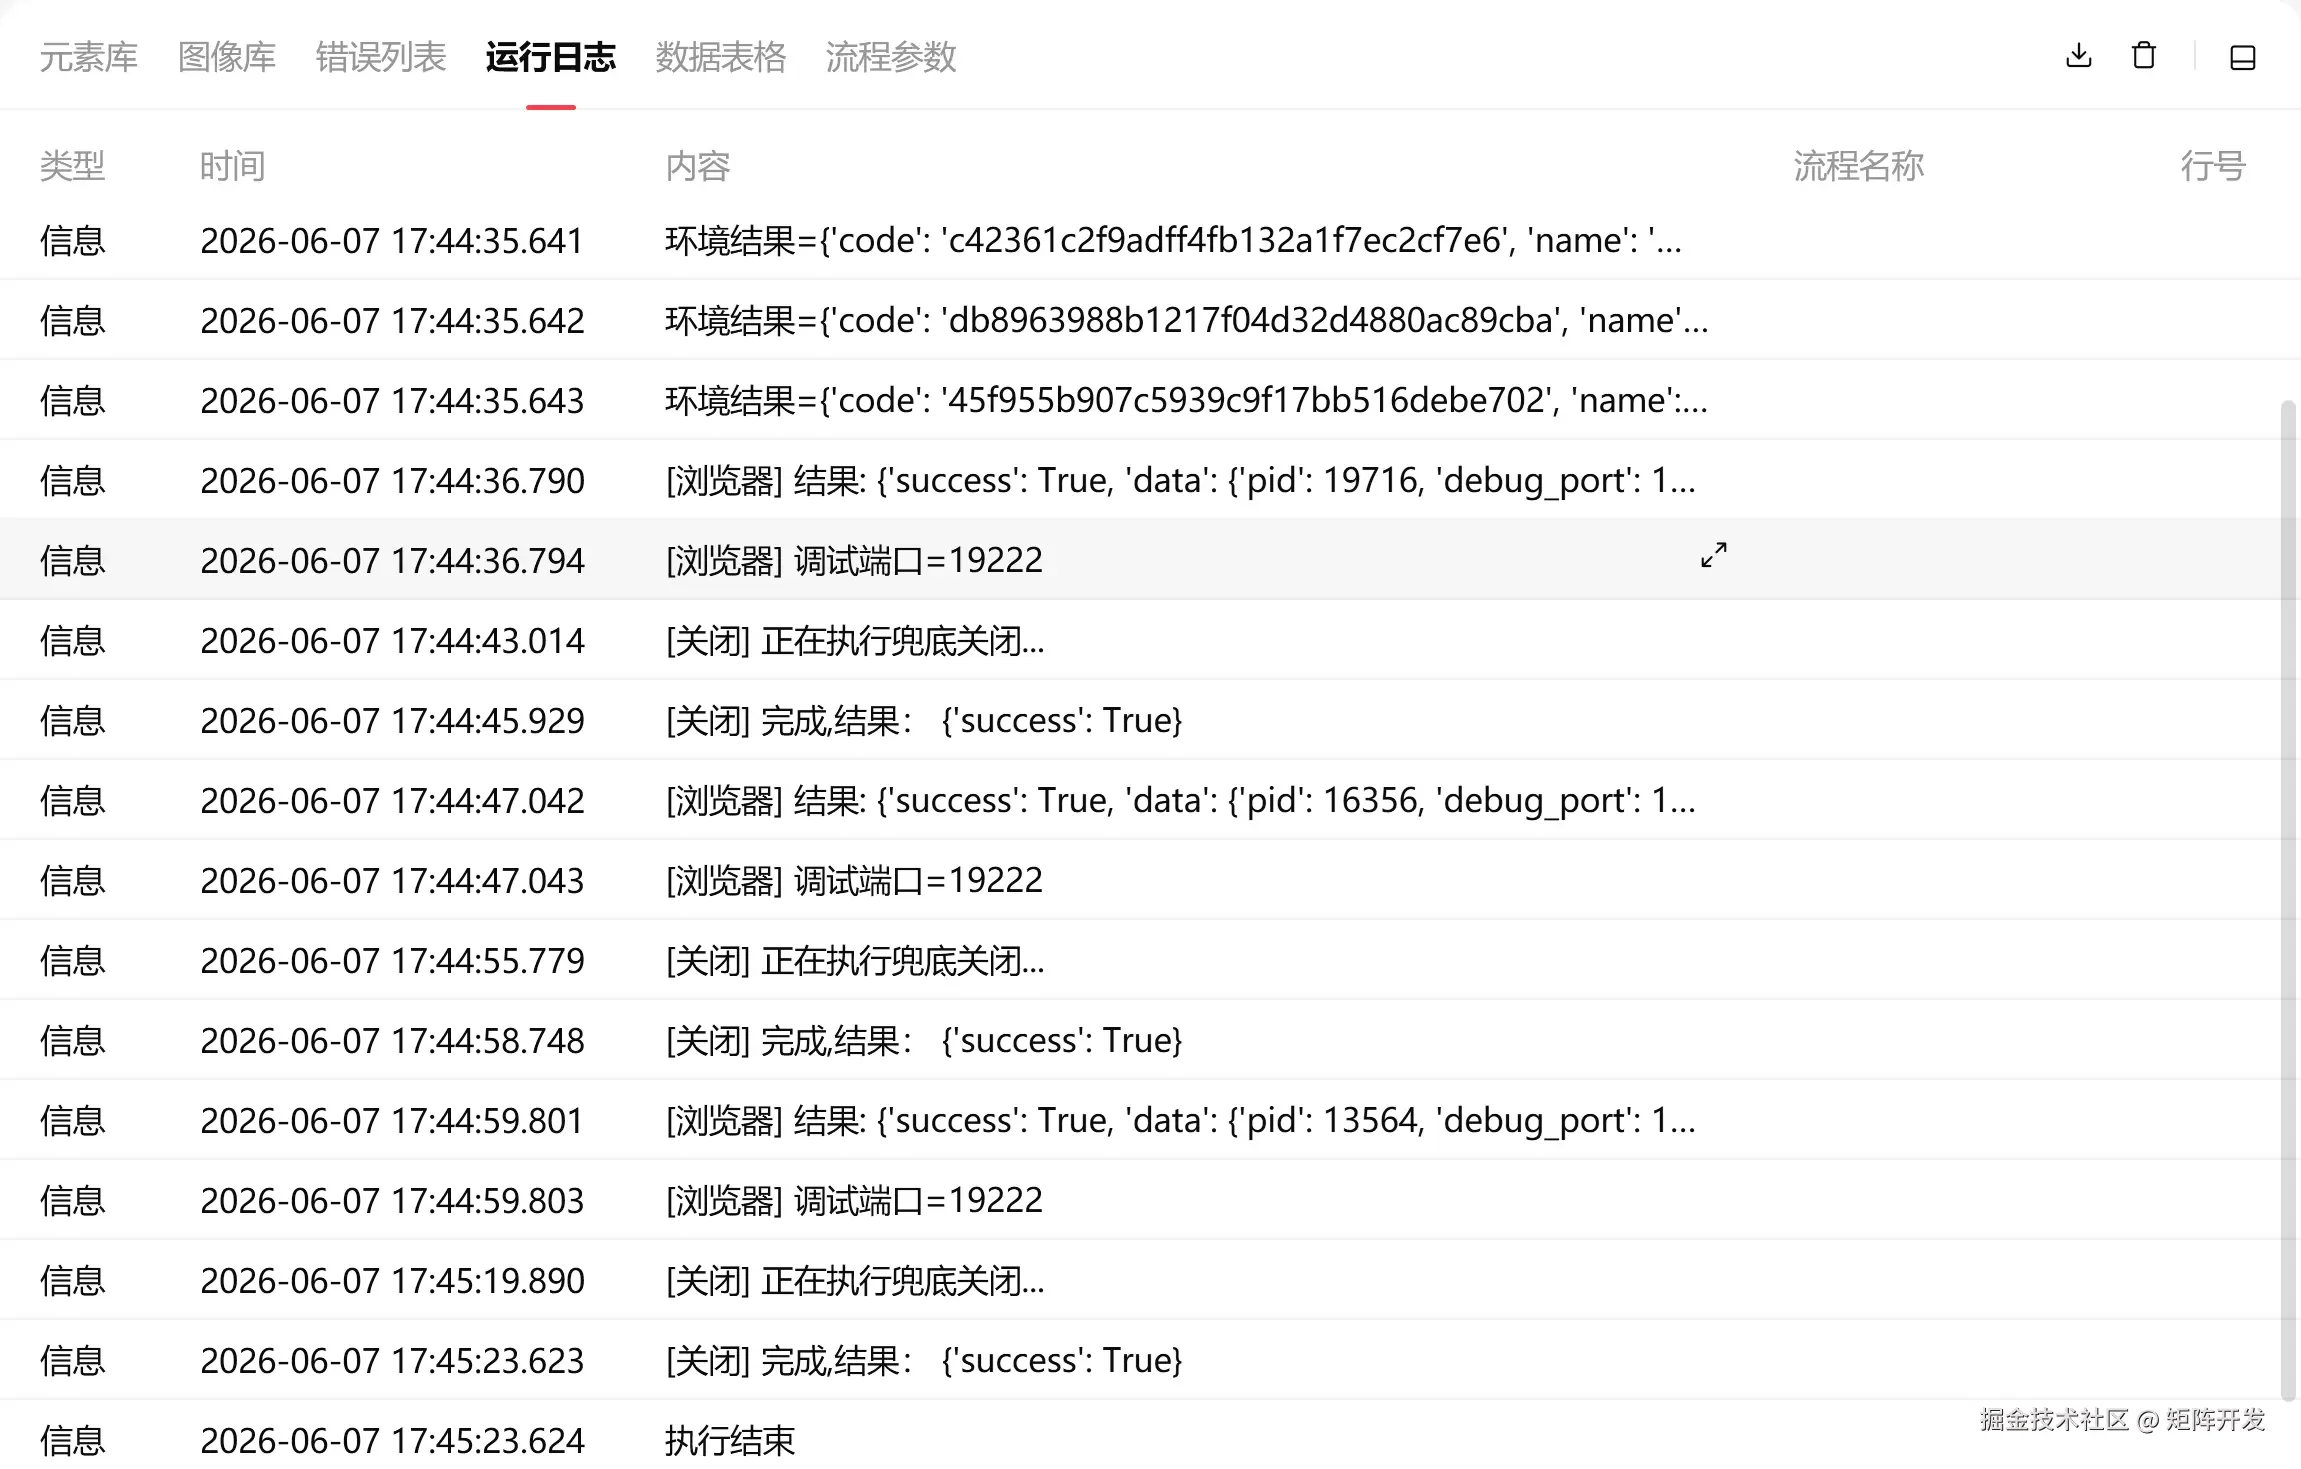The image size is (2301, 1469).
Task: Open the 流程参数 tab
Action: pos(891,57)
